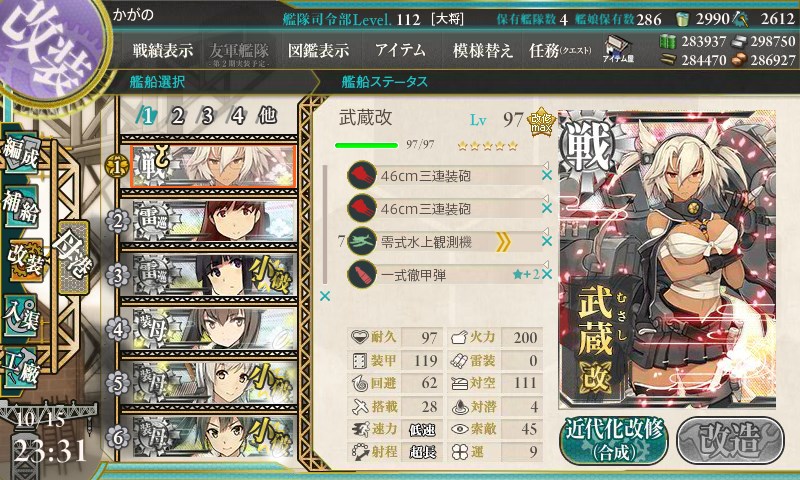Open the 入渠 docking side icon

[x=20, y=315]
